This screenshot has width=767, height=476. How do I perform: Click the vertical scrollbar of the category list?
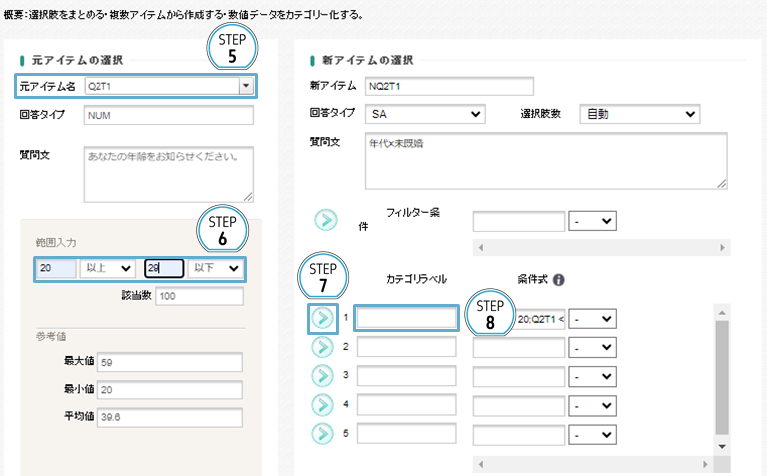pos(722,370)
